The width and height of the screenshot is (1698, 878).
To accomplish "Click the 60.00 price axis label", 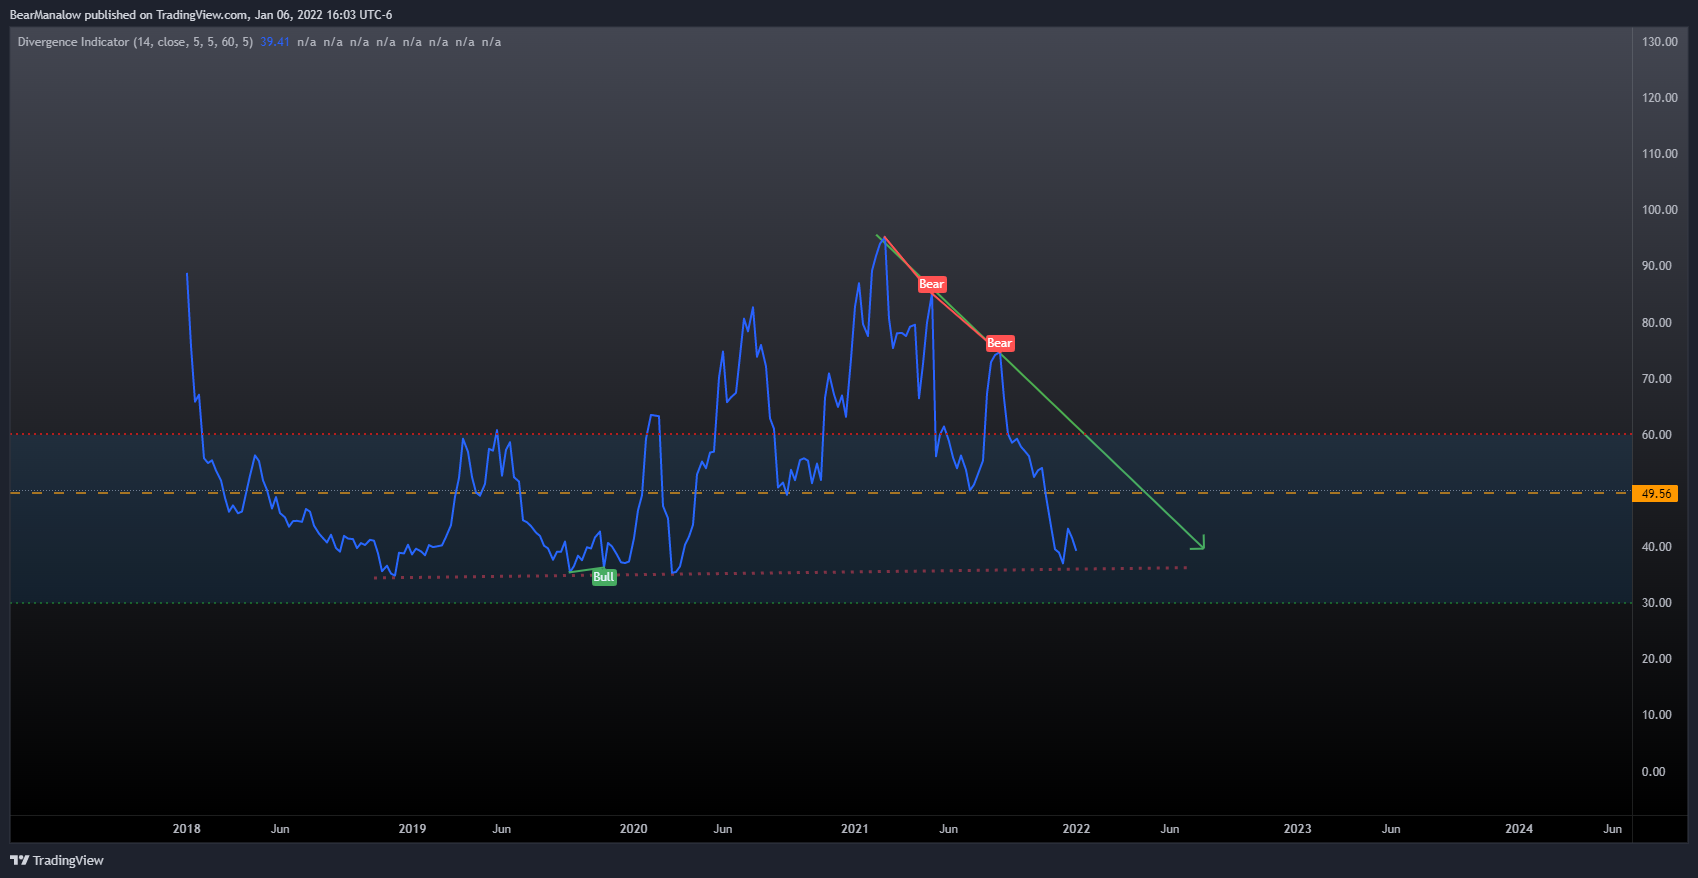I will [x=1657, y=435].
